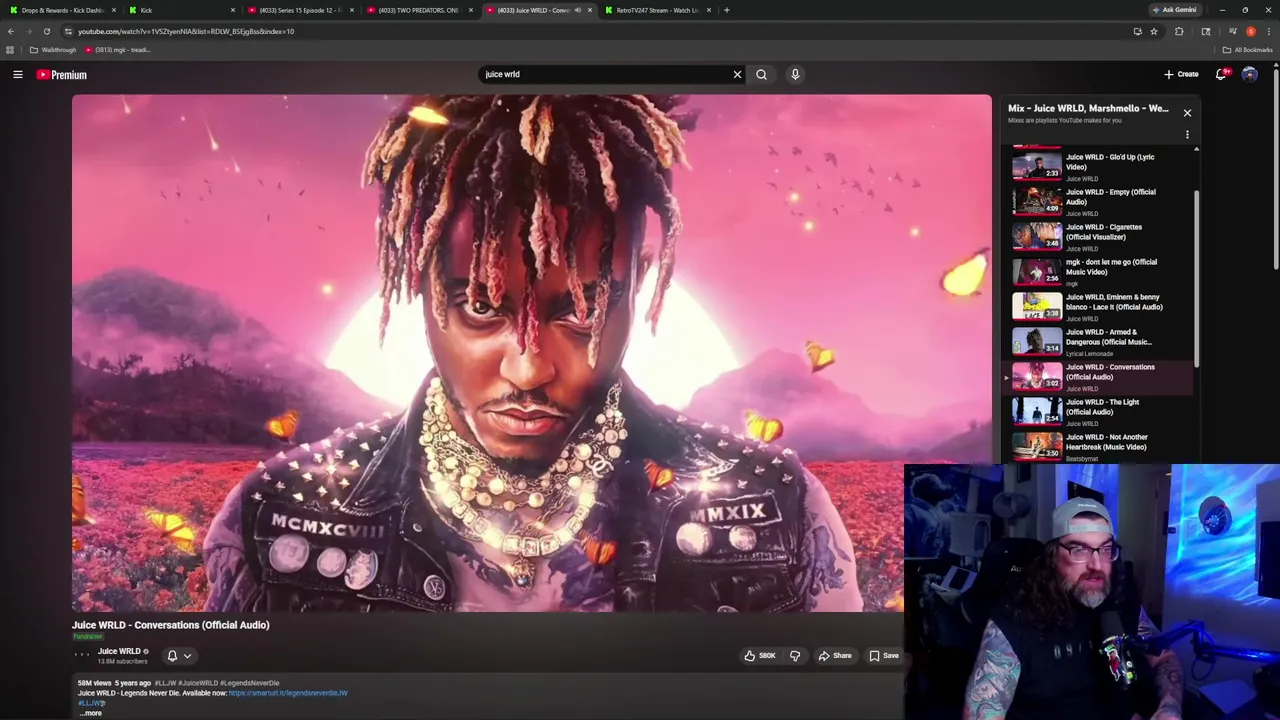Play 'The Light (Official Audio)' from playlist
Screen dimensions: 1280x720
(x=1098, y=411)
